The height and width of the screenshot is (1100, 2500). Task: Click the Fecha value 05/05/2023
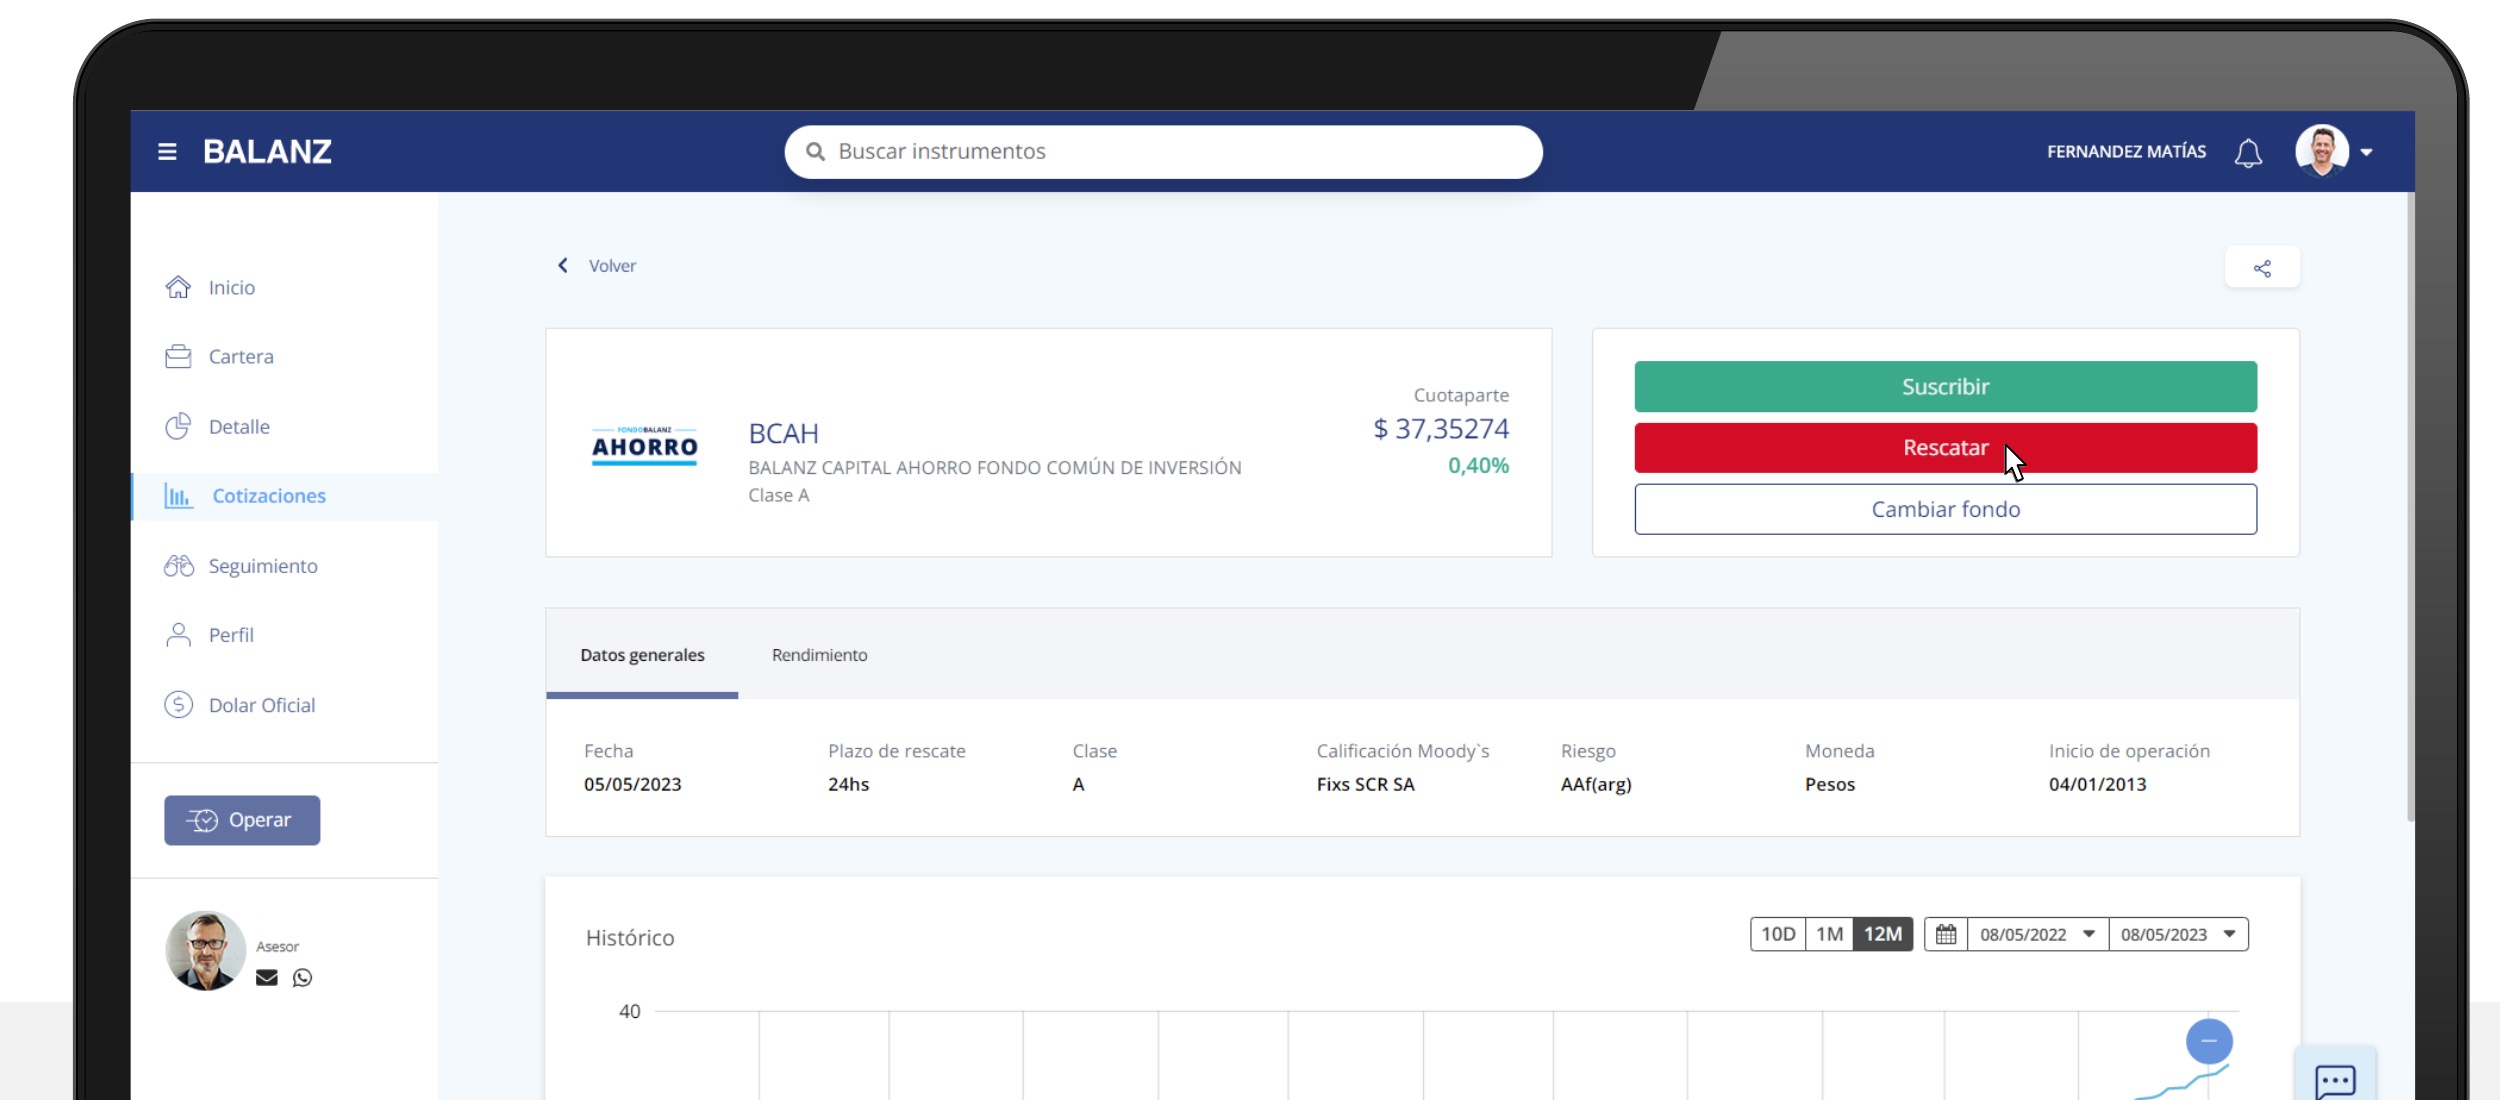632,785
